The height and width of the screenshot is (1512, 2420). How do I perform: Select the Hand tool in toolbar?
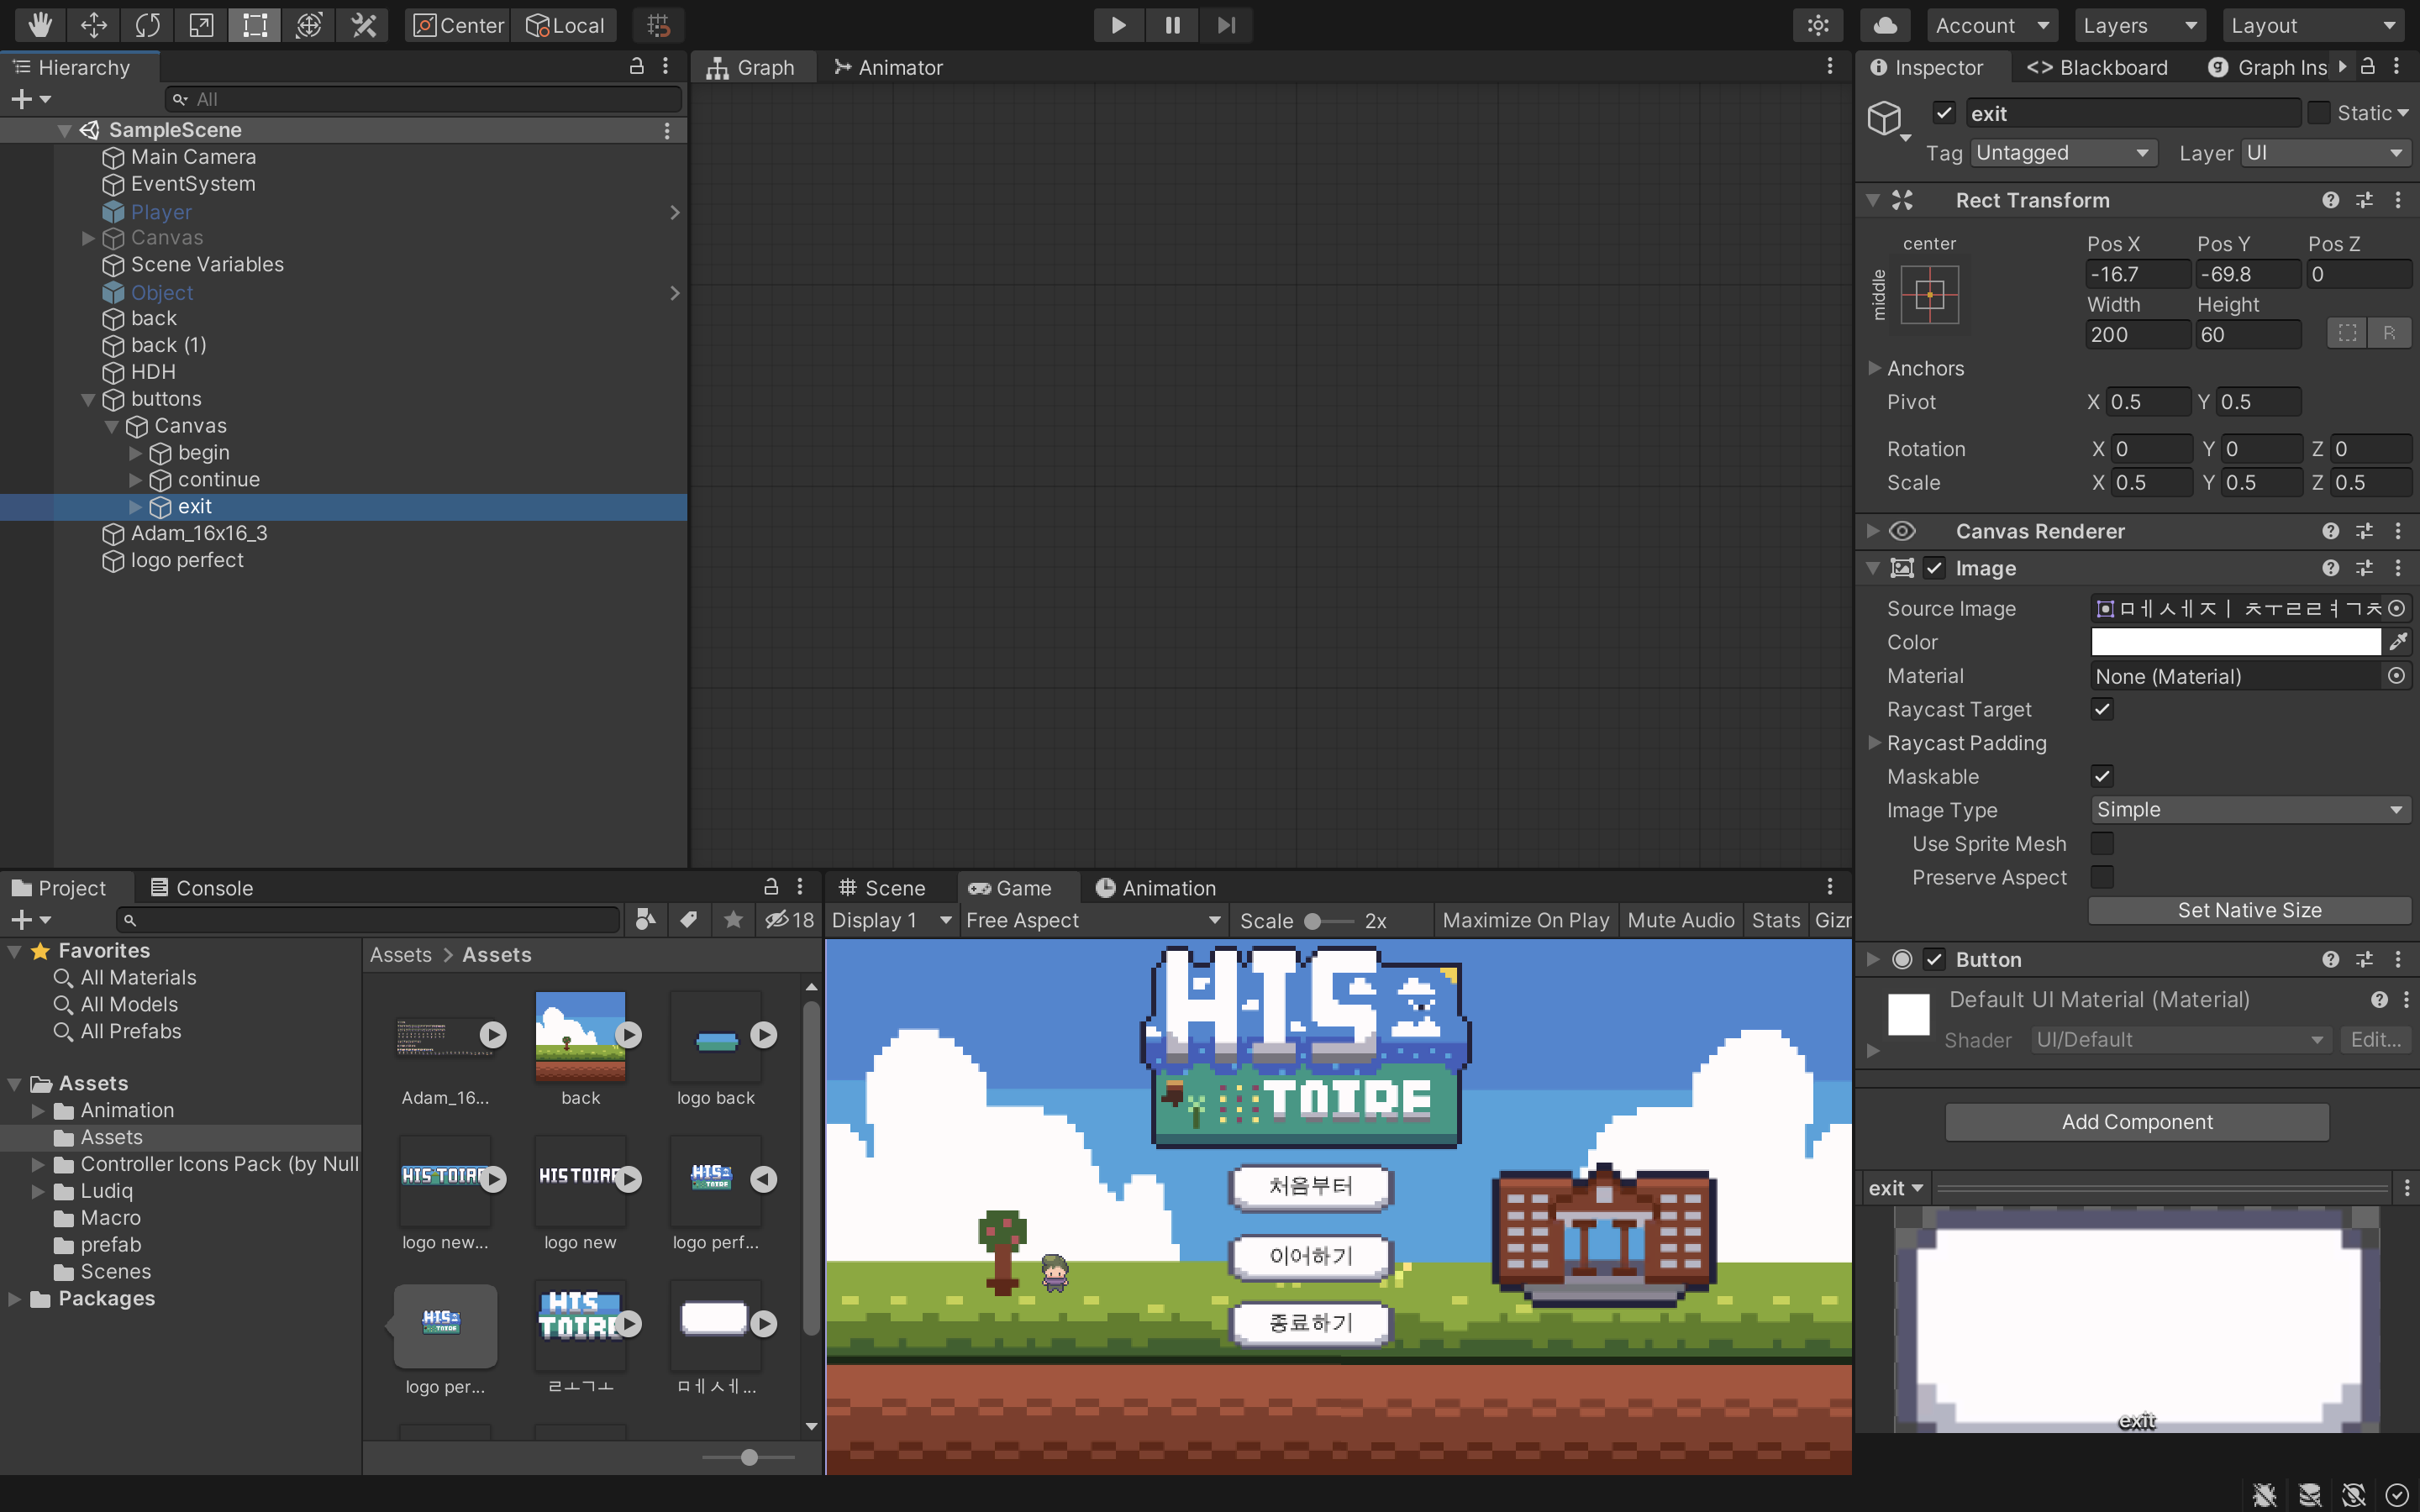click(x=40, y=25)
